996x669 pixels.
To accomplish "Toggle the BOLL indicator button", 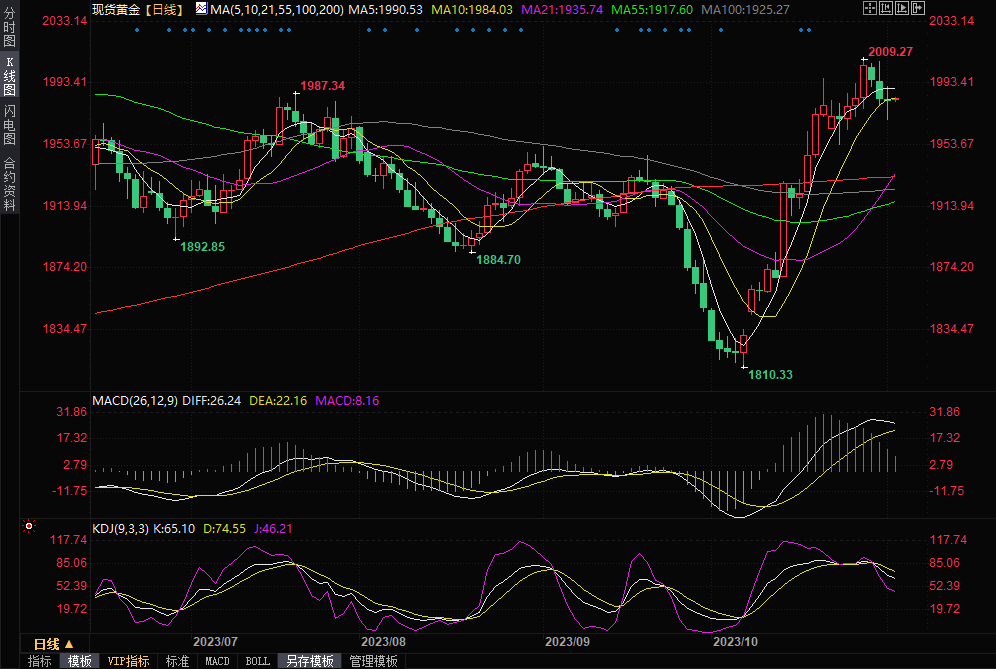I will click(257, 661).
